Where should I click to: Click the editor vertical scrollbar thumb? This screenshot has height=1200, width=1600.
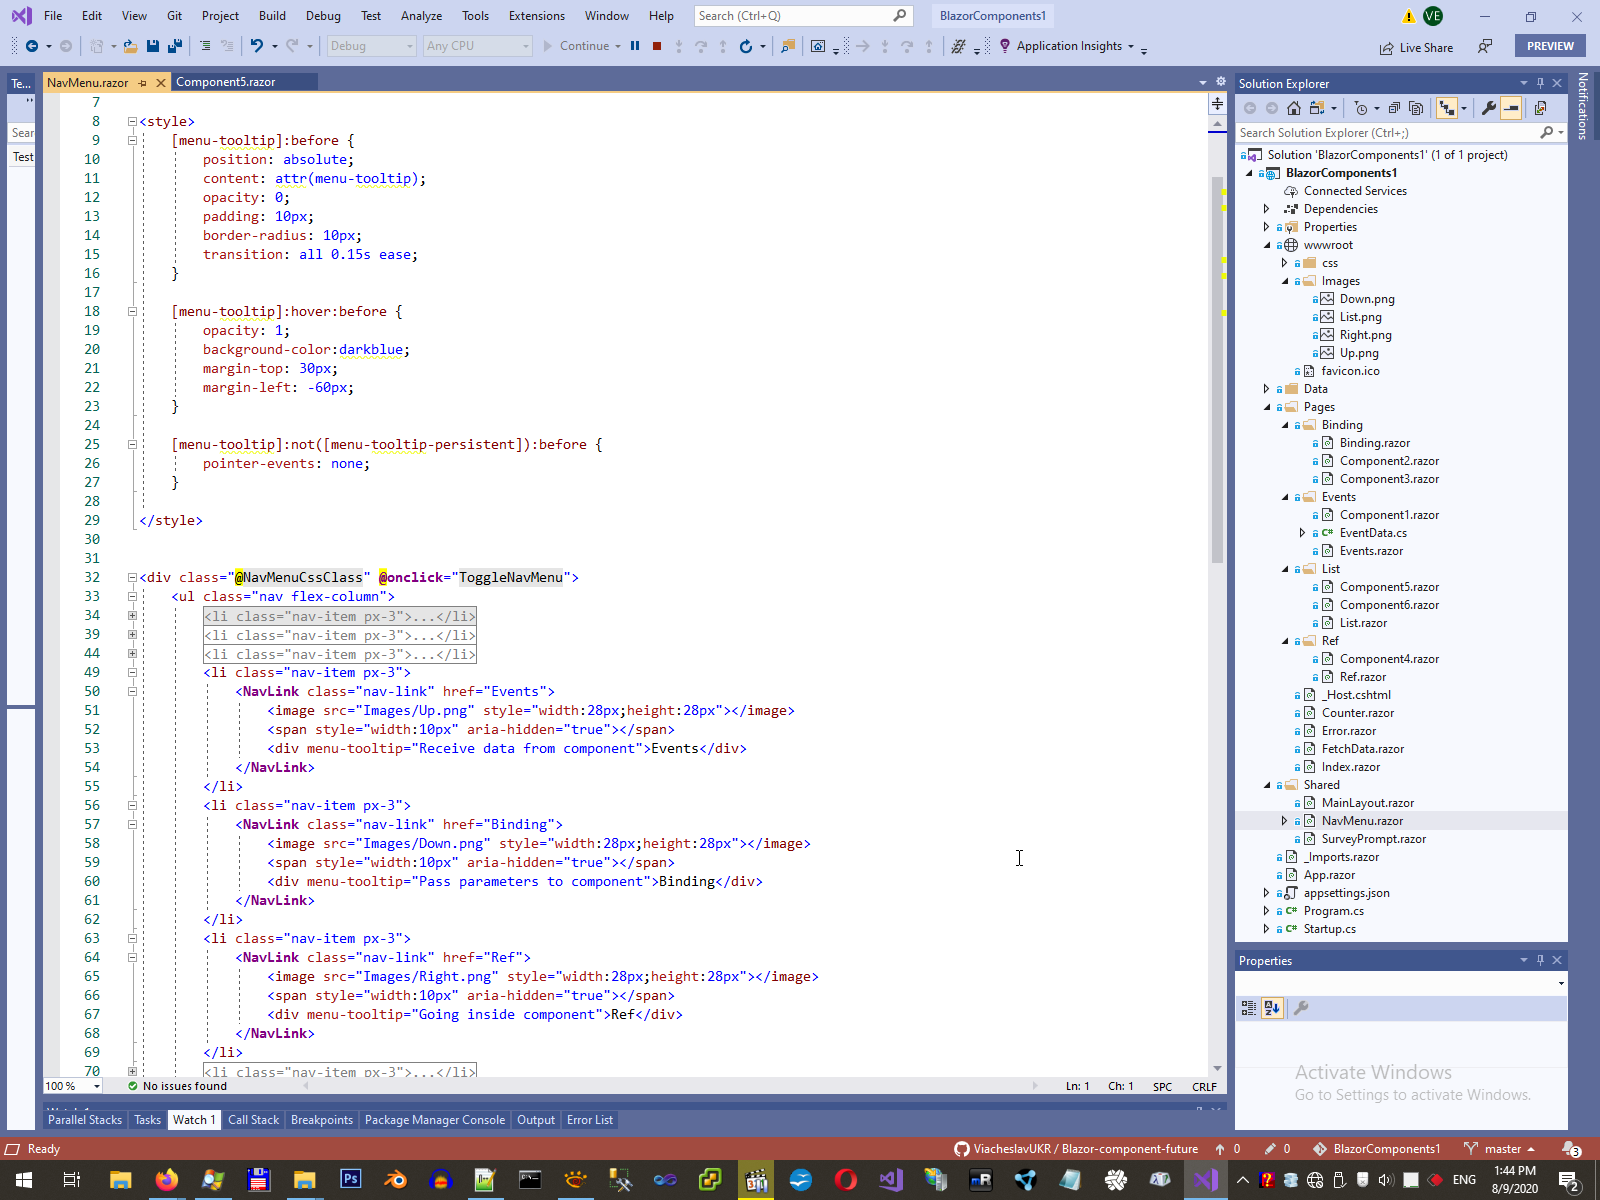pos(1217,370)
